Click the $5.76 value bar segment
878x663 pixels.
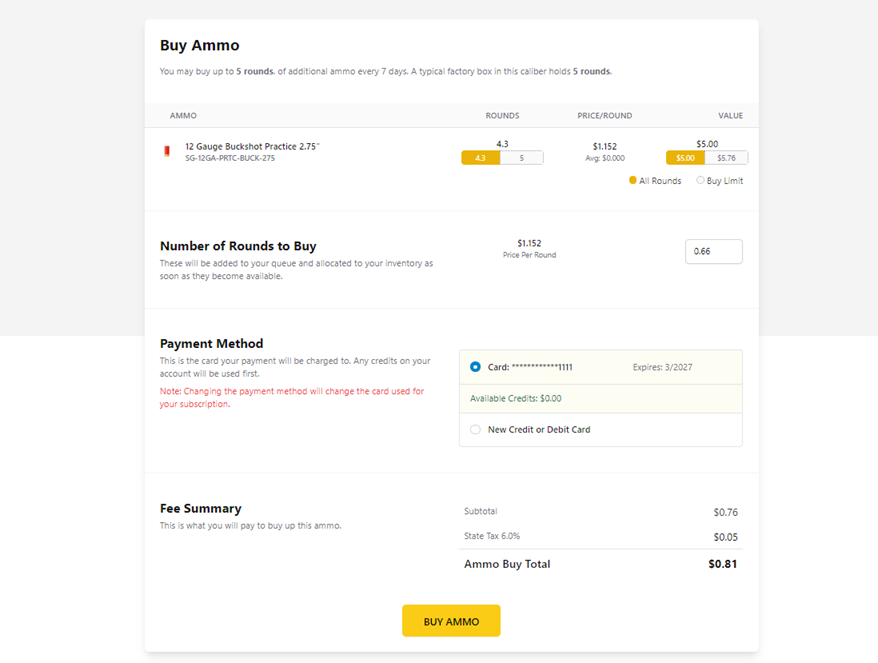tap(726, 158)
